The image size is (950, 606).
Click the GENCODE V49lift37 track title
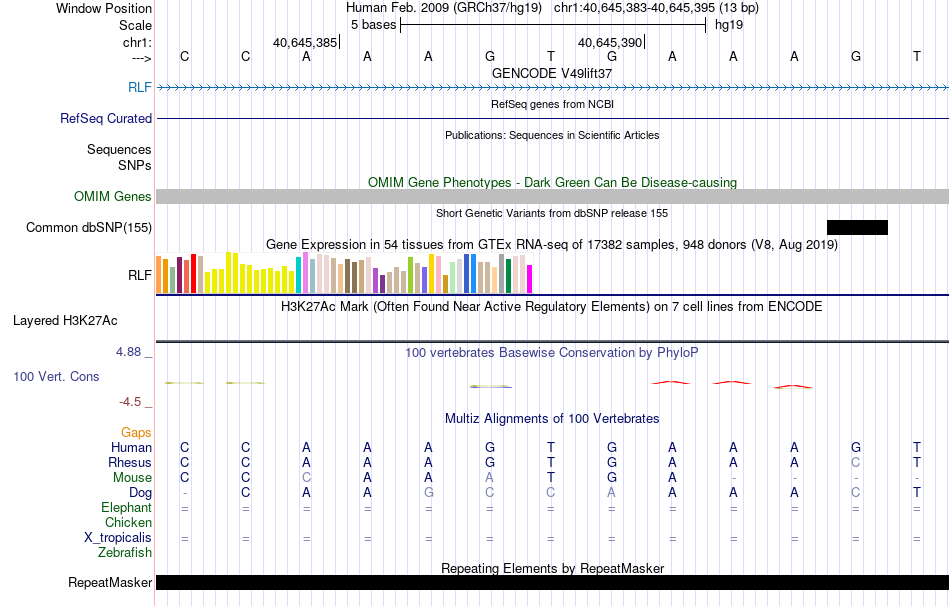click(x=552, y=73)
